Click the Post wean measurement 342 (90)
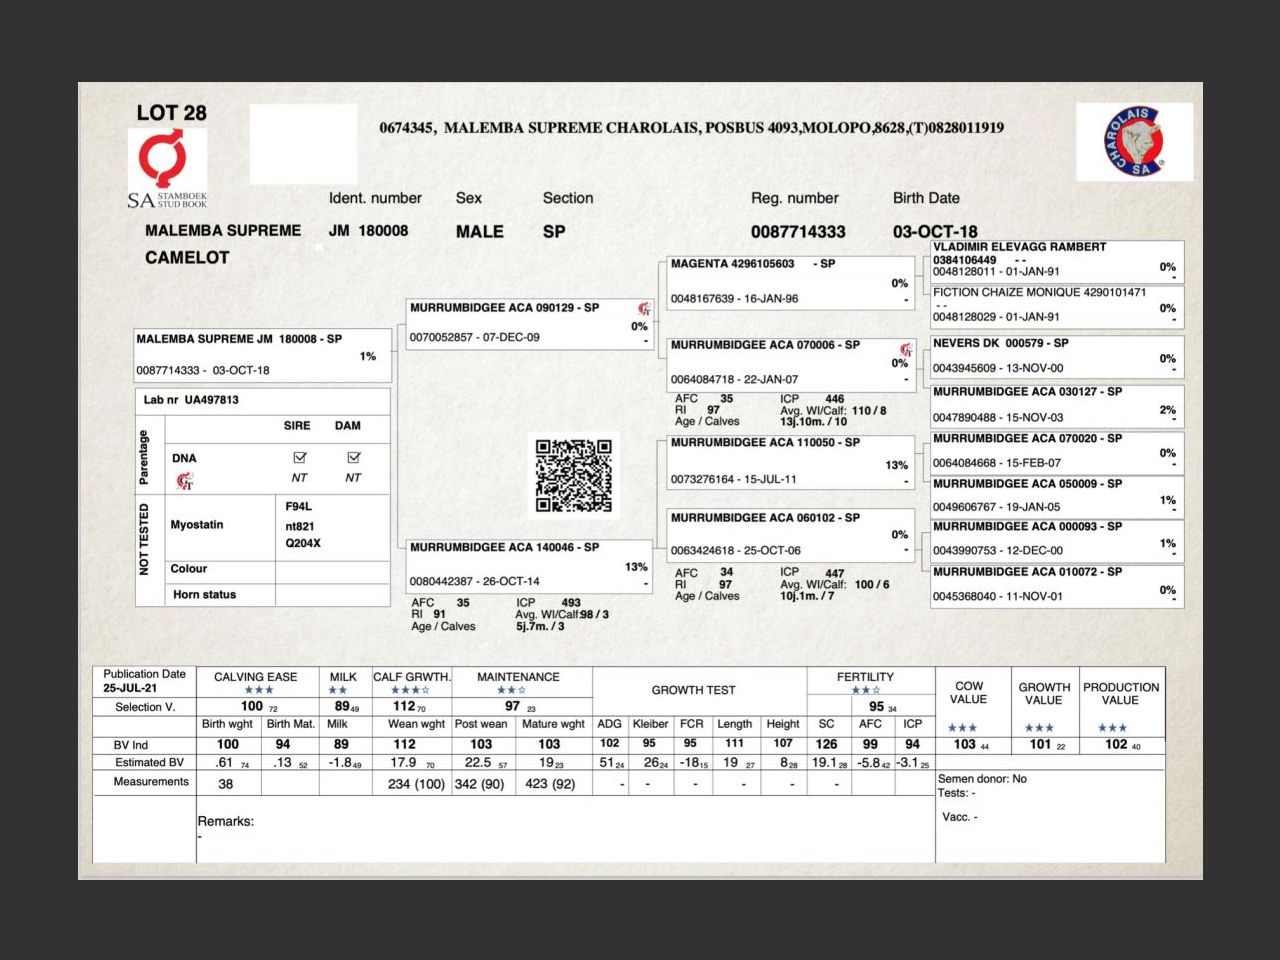The image size is (1280, 960). tap(479, 784)
